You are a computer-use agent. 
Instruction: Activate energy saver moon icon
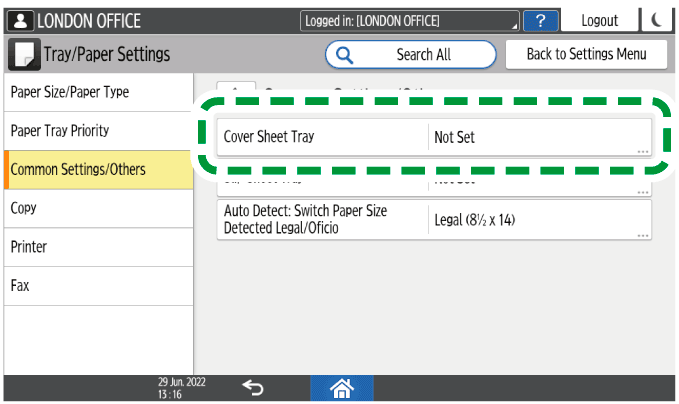656,20
